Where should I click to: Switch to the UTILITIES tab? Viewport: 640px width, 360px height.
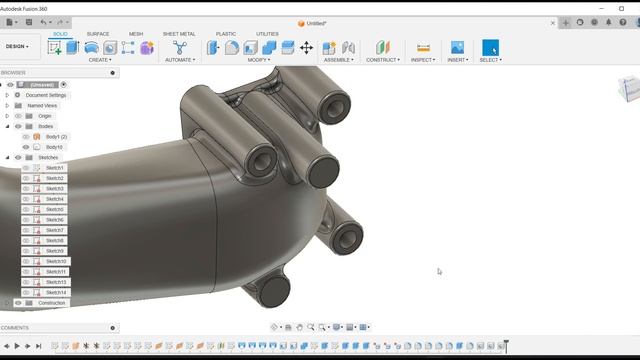[x=267, y=34]
